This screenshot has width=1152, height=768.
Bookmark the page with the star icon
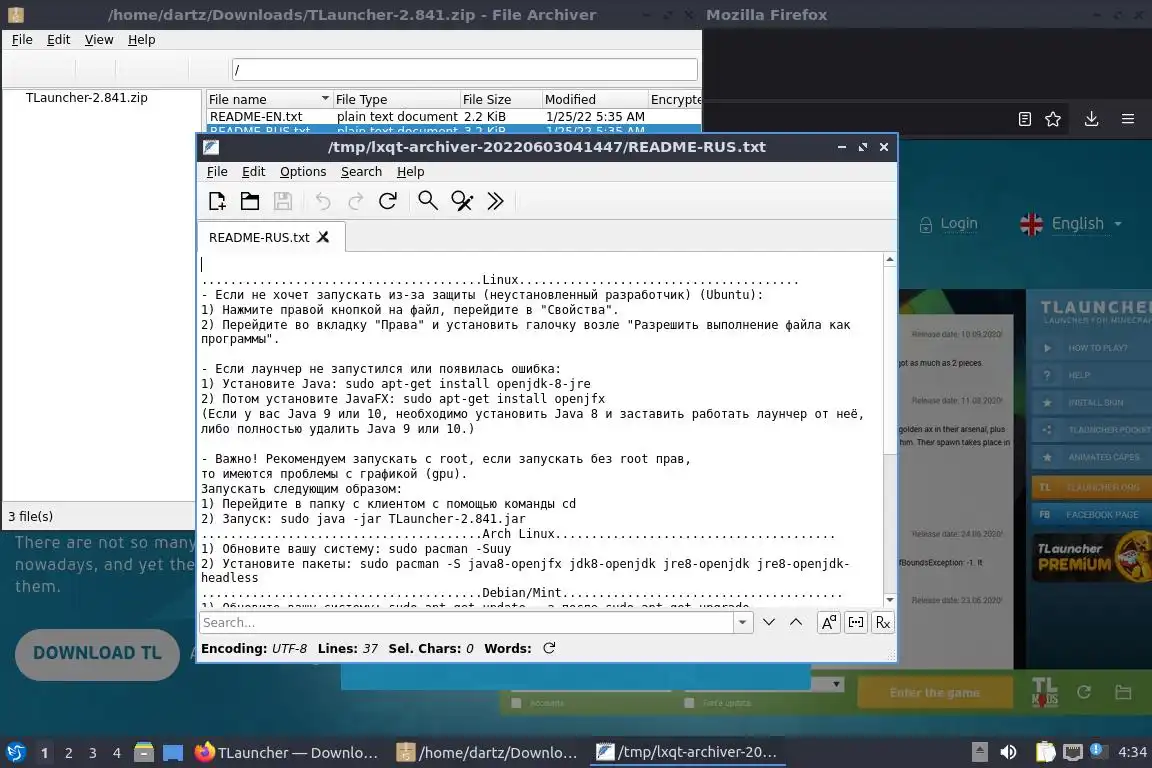(x=1053, y=119)
